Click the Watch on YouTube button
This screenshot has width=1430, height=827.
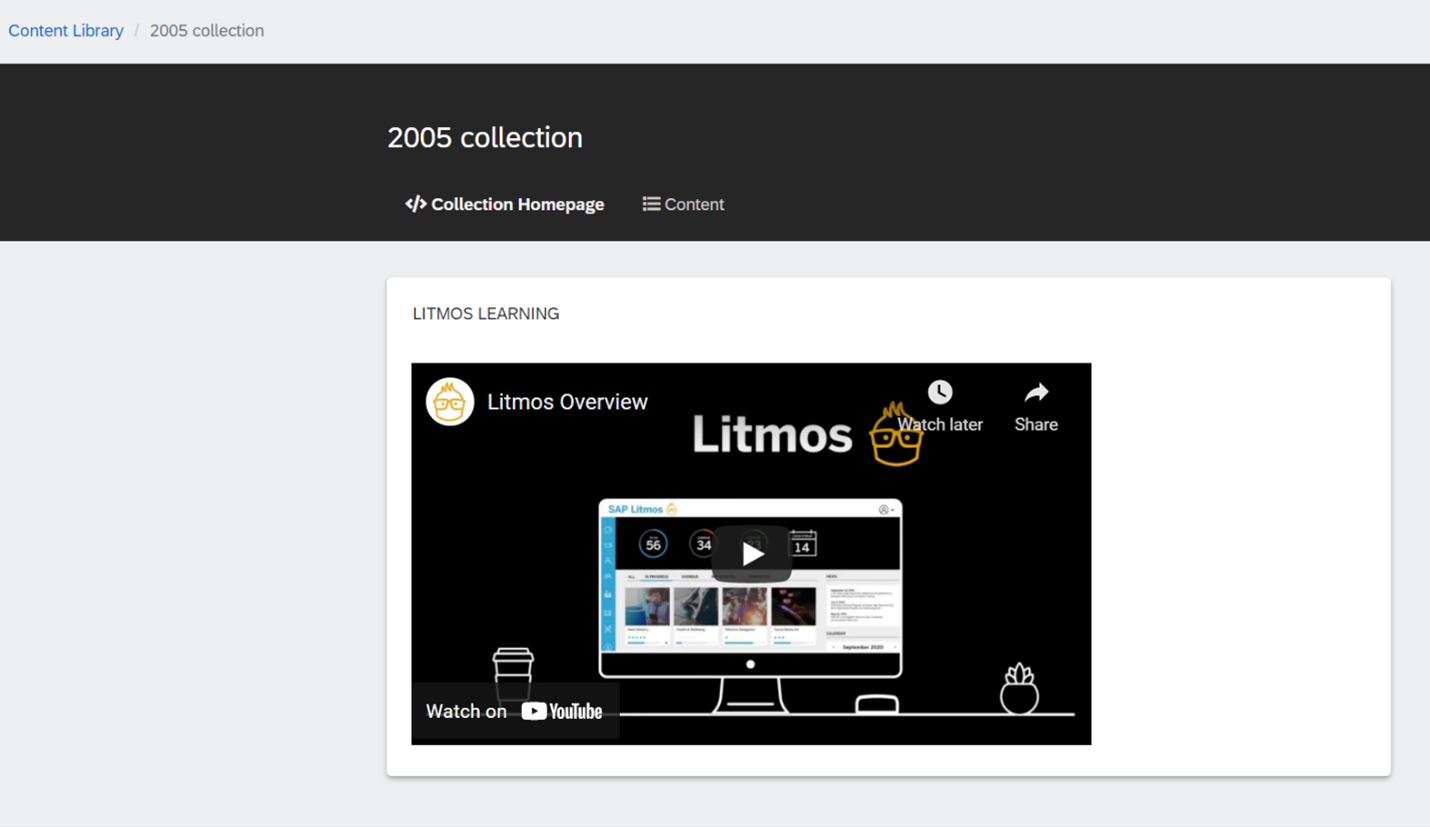click(515, 711)
